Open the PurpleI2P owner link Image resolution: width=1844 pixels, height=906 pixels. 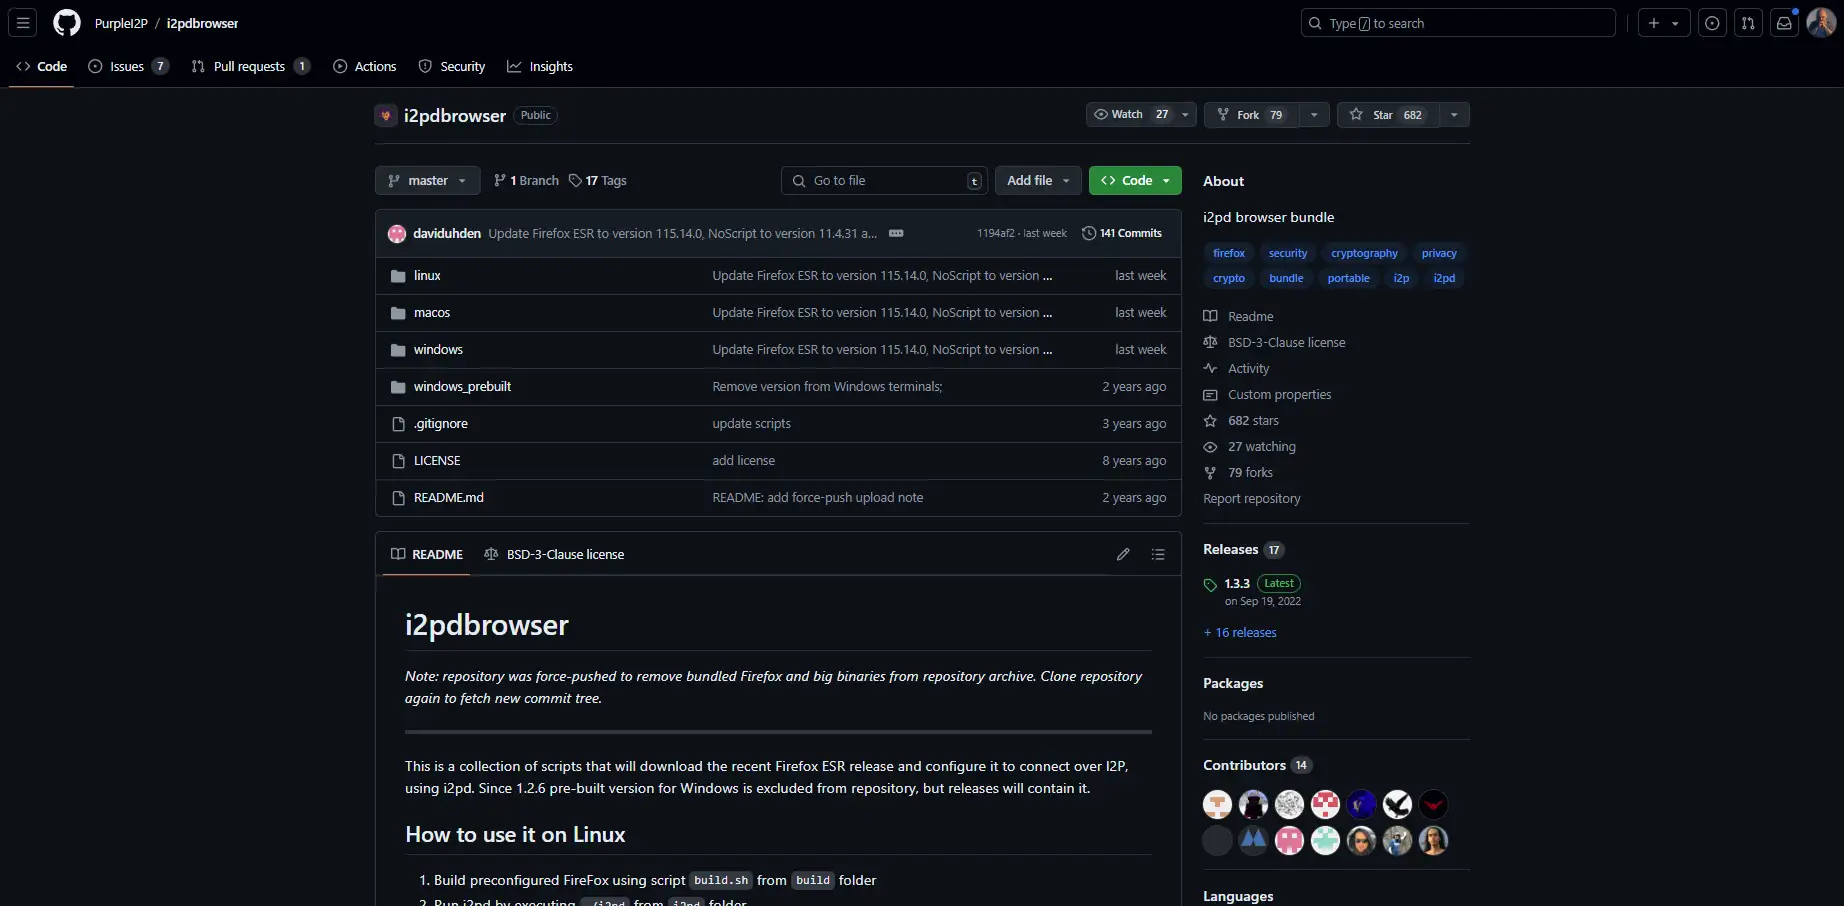coord(121,23)
